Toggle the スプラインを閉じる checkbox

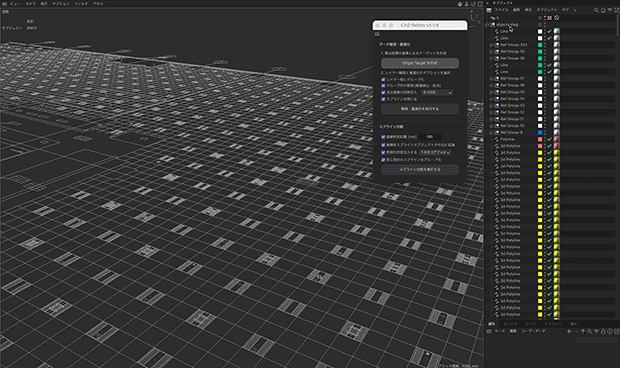[x=383, y=99]
